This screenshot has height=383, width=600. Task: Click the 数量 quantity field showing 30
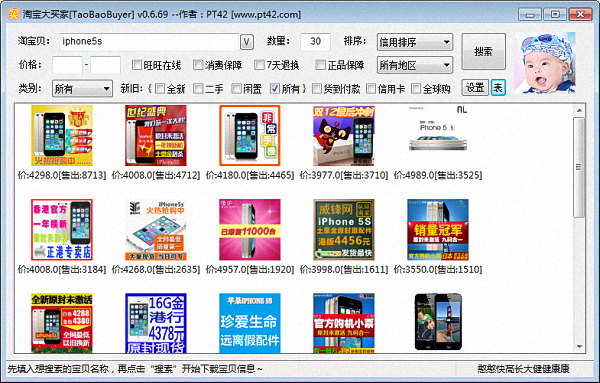315,42
